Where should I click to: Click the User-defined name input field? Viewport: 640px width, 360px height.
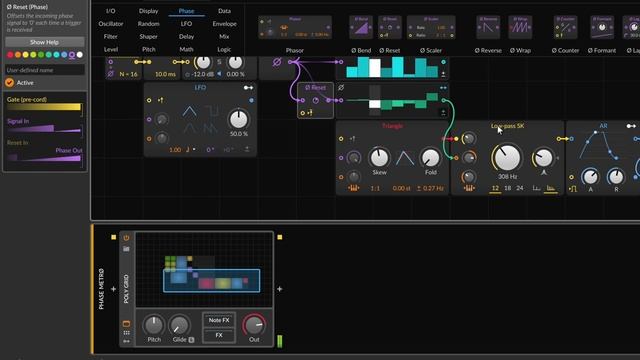pos(45,70)
